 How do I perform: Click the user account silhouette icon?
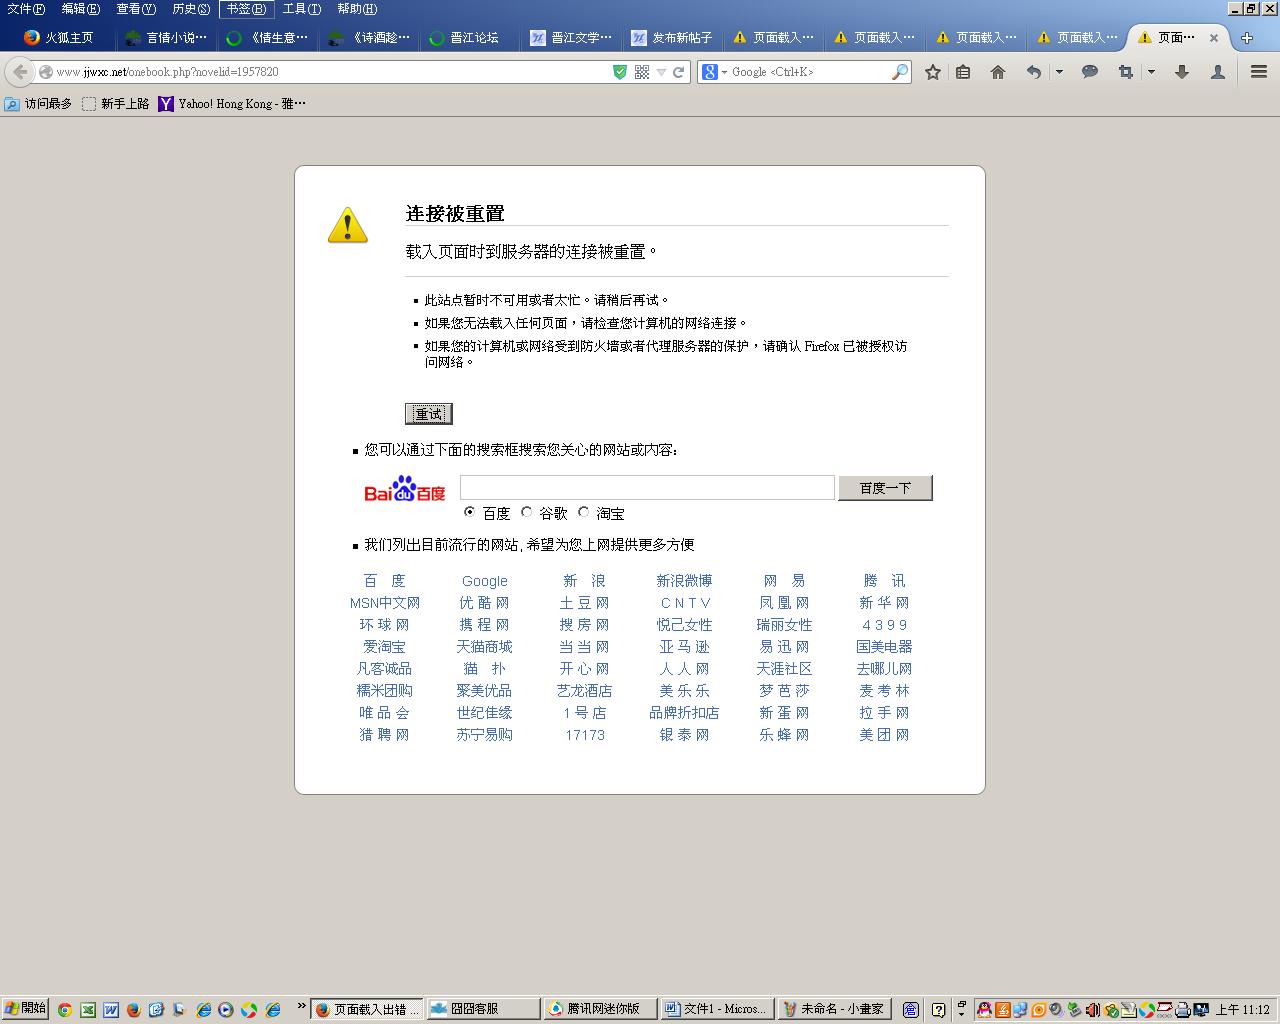click(x=1218, y=72)
